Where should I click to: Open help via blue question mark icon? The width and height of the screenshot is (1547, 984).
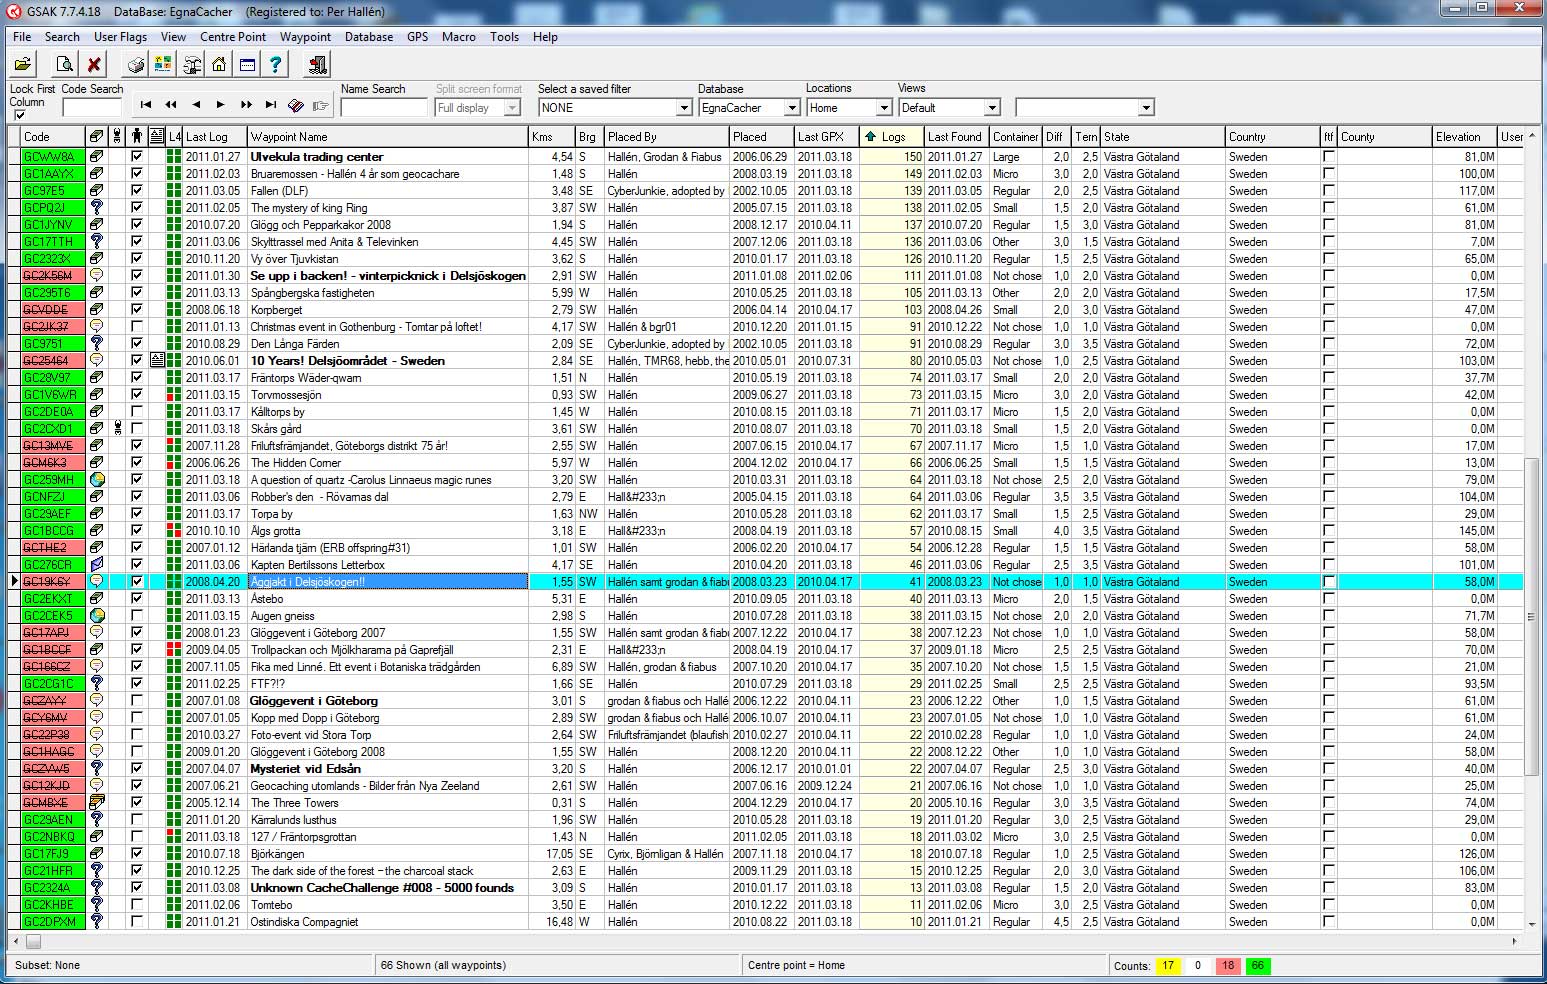pos(275,65)
